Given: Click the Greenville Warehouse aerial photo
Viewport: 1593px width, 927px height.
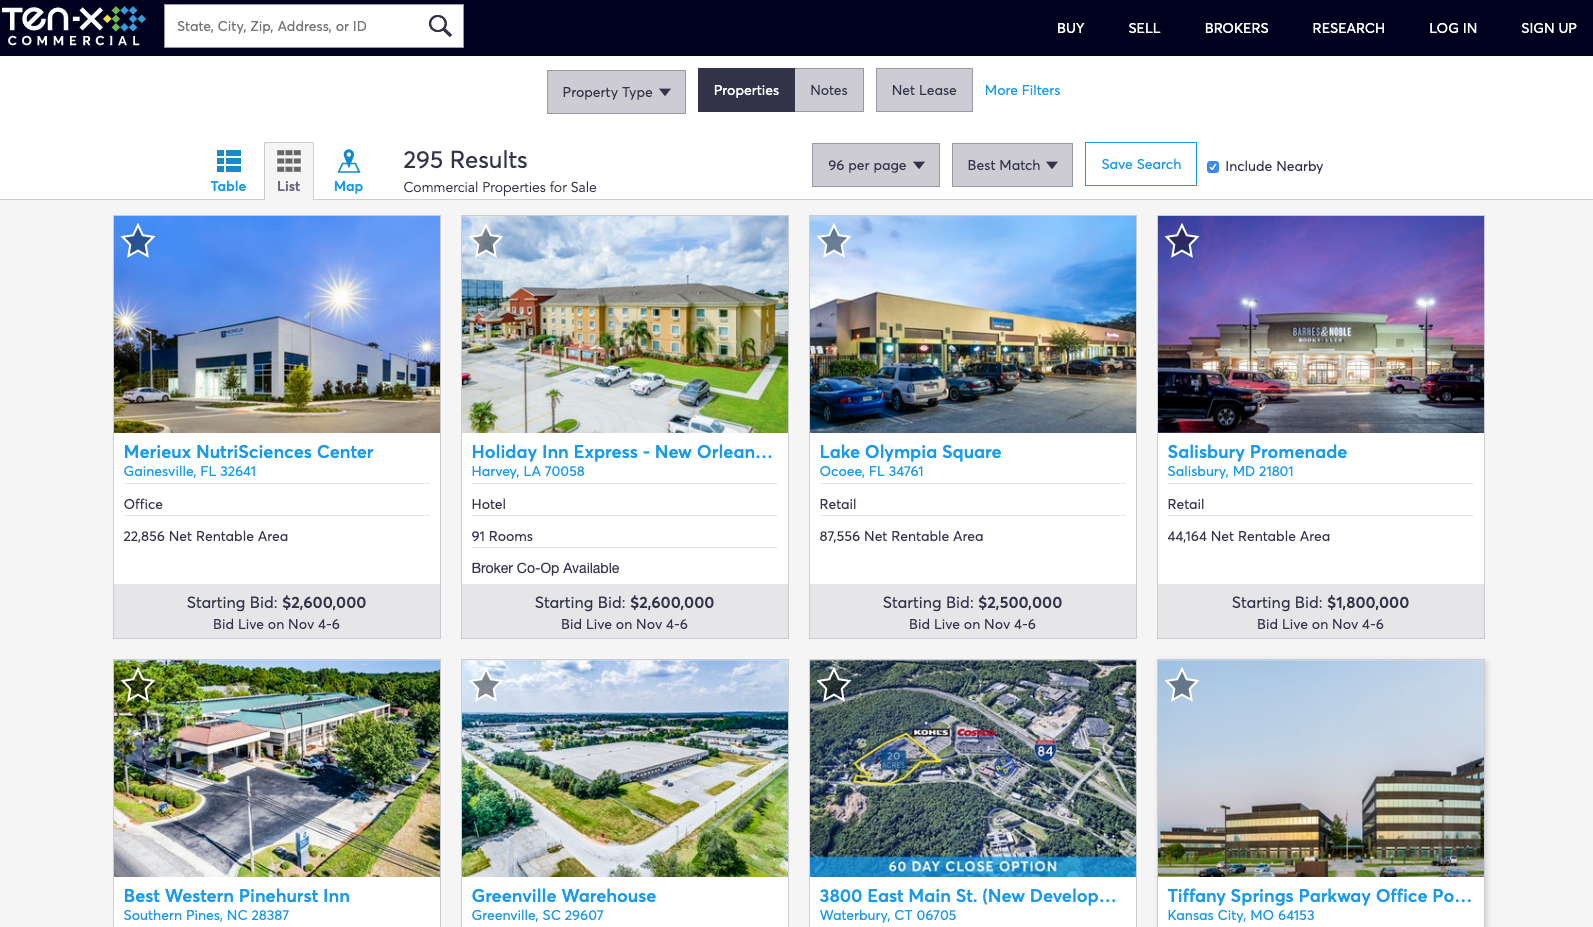Looking at the screenshot, I should point(625,768).
